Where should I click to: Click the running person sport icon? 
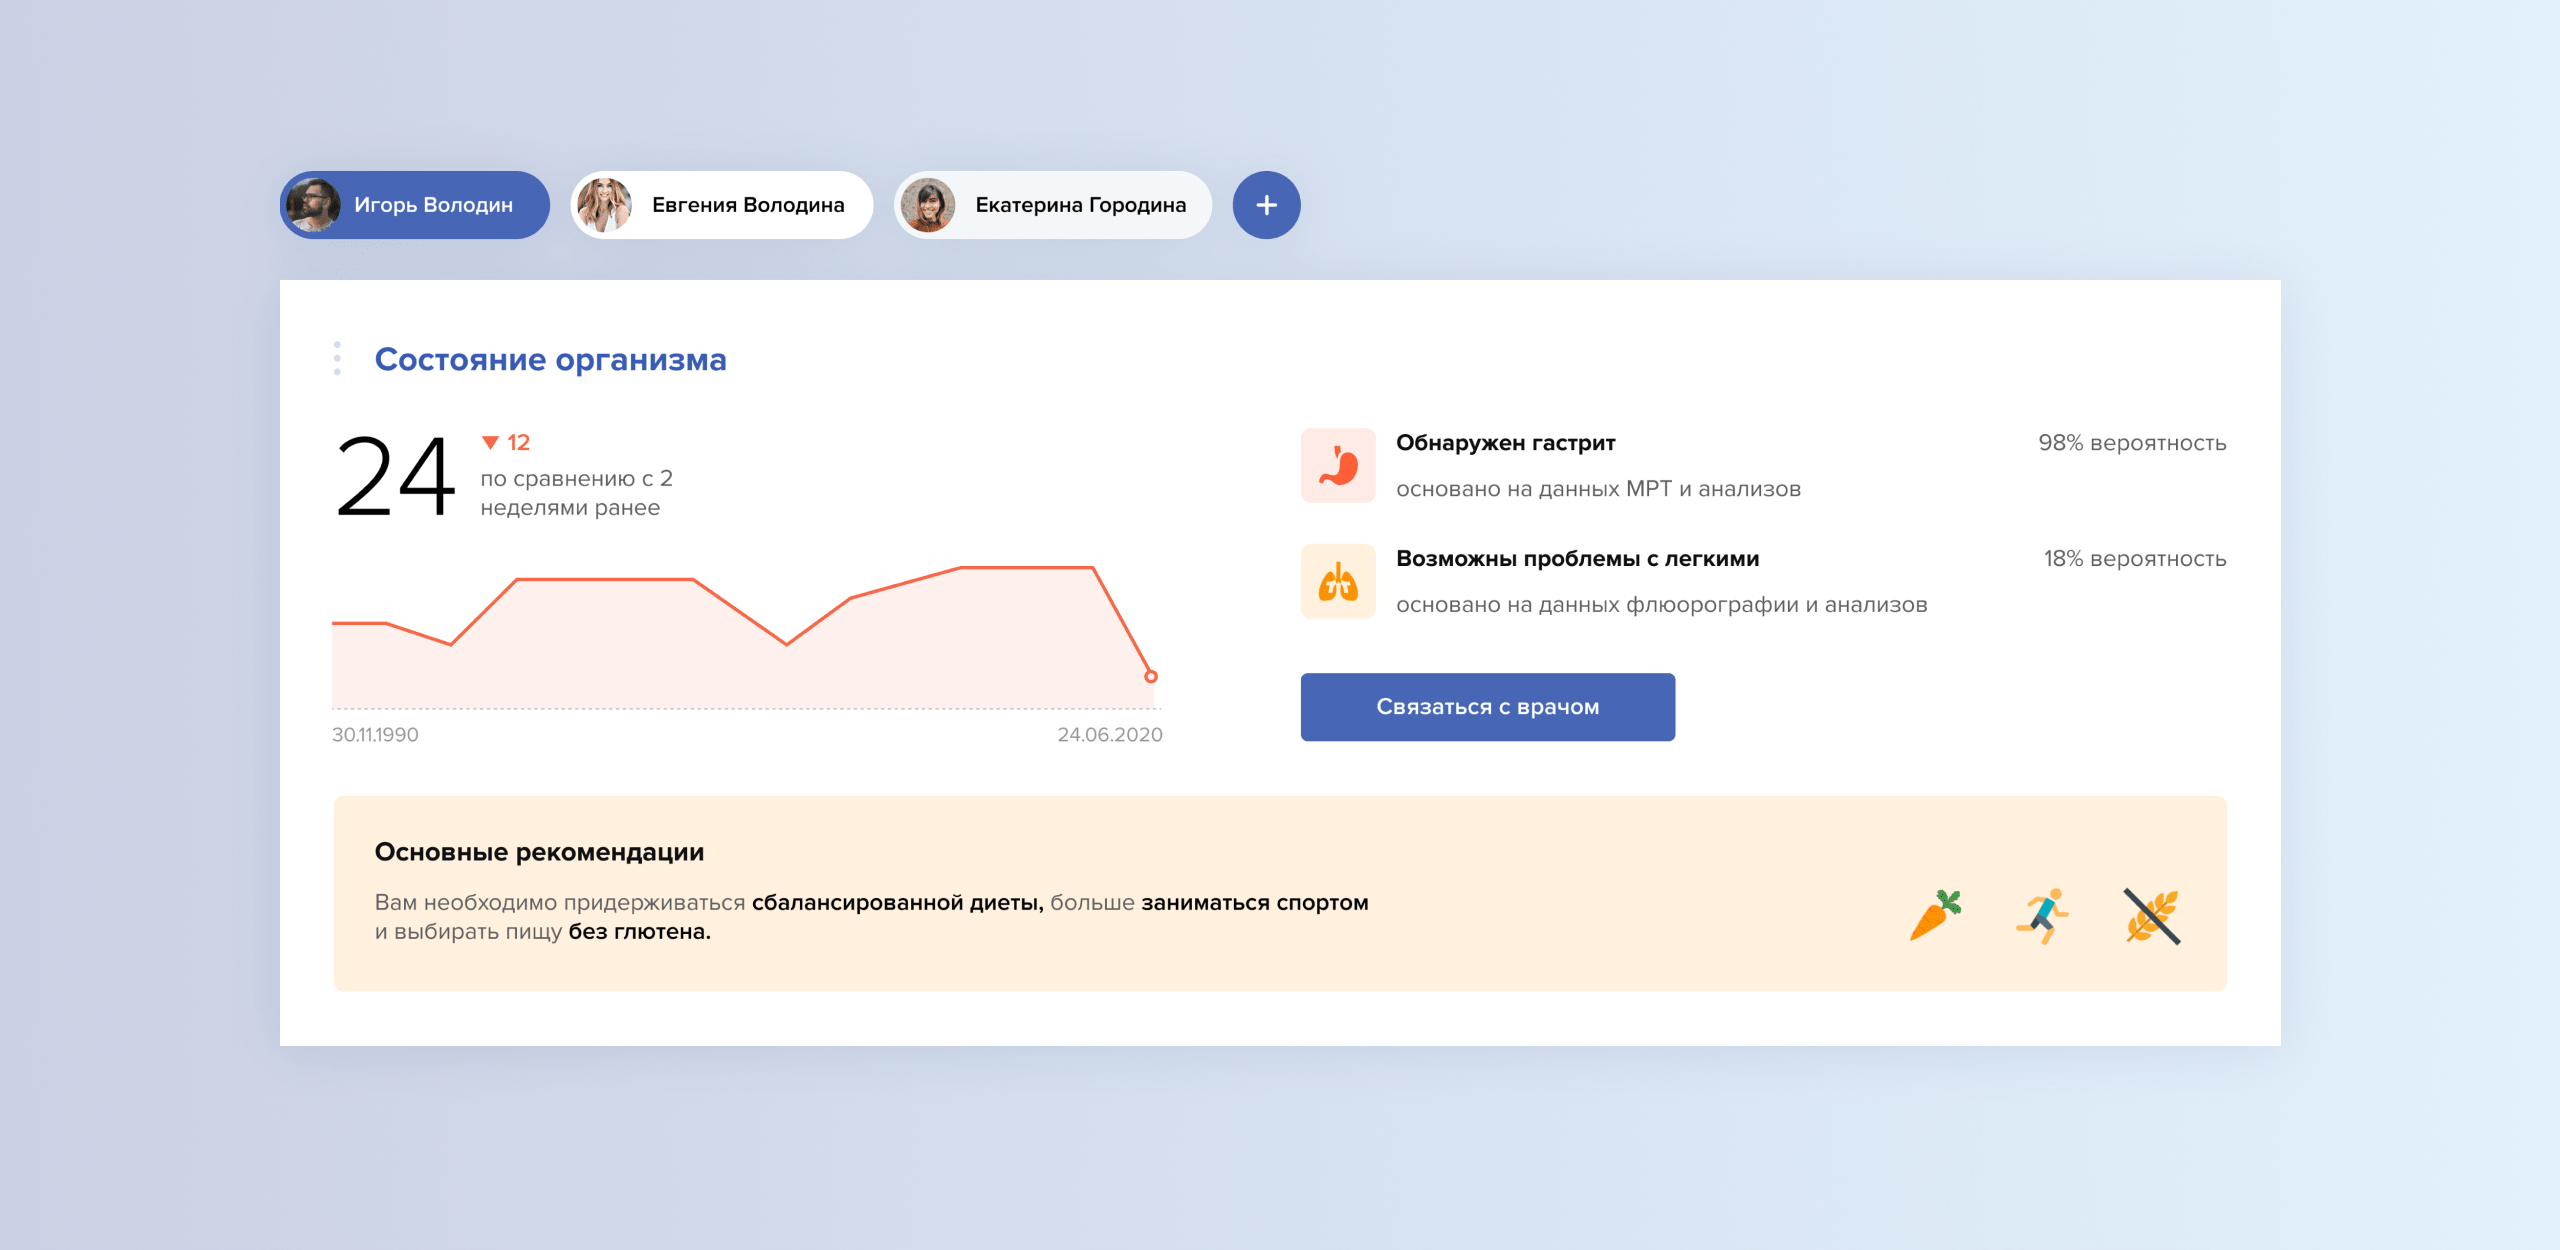click(2043, 915)
